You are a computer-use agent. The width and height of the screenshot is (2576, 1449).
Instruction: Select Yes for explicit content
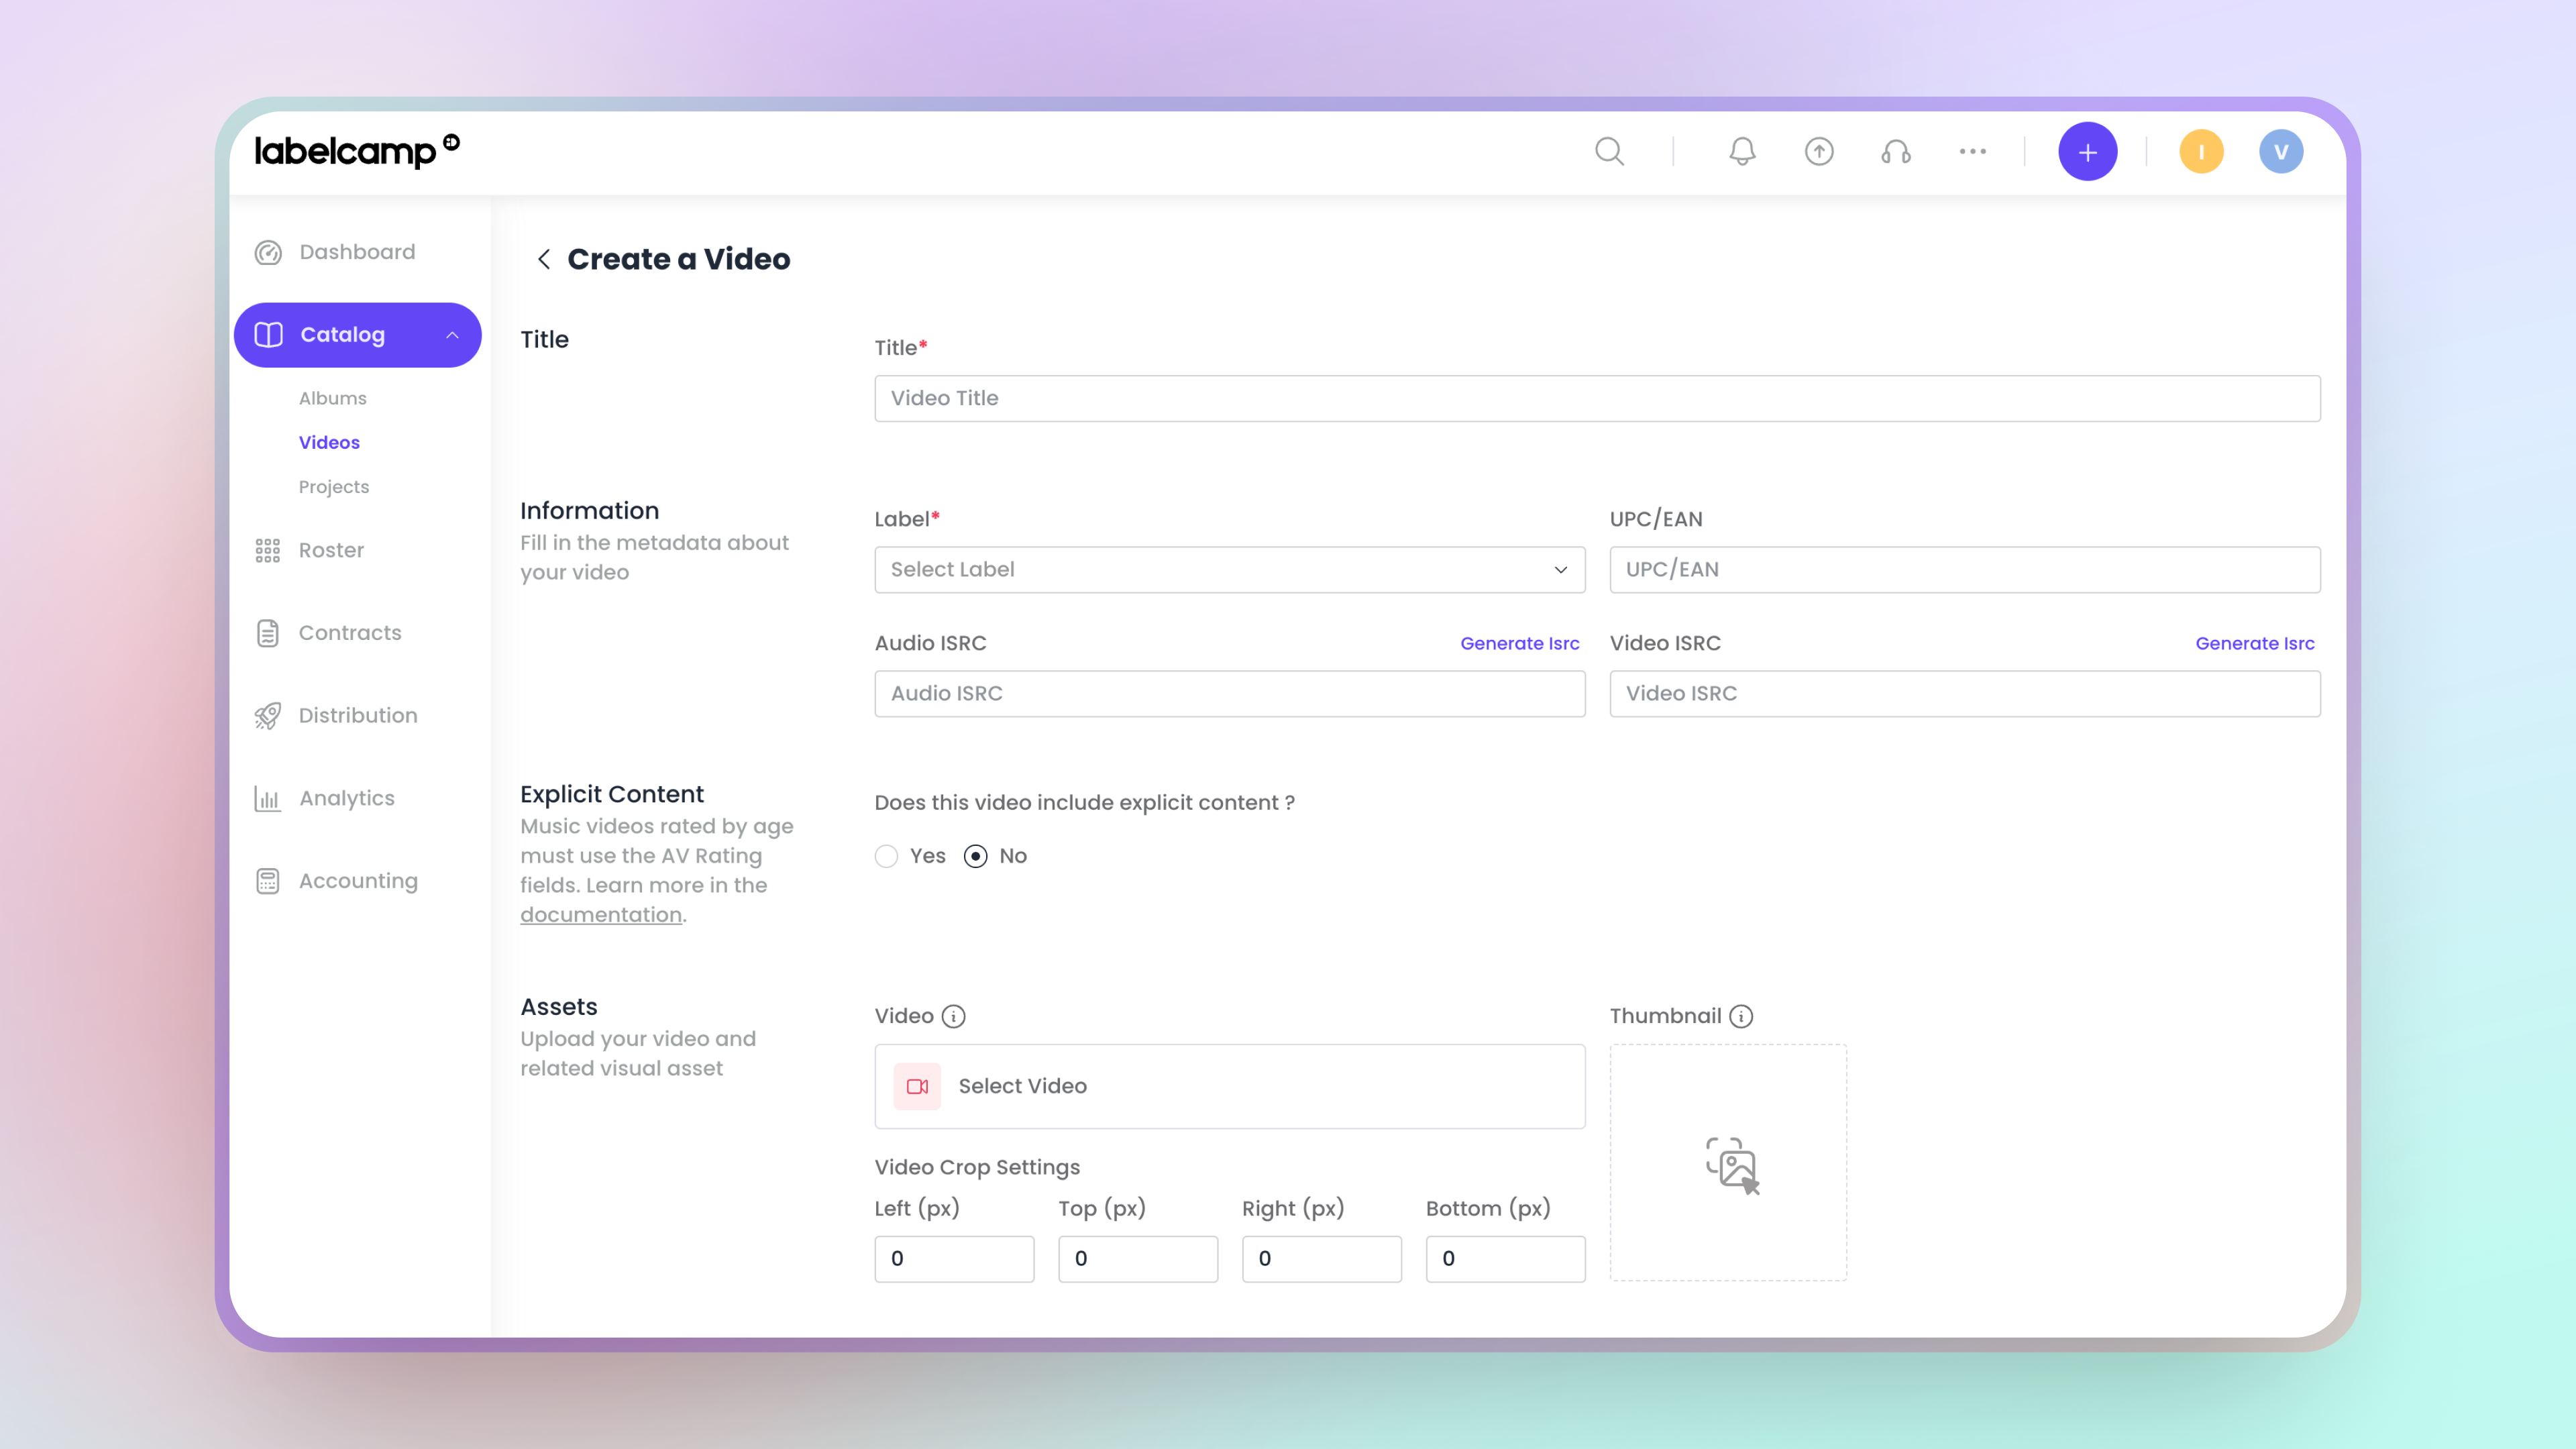click(x=886, y=856)
